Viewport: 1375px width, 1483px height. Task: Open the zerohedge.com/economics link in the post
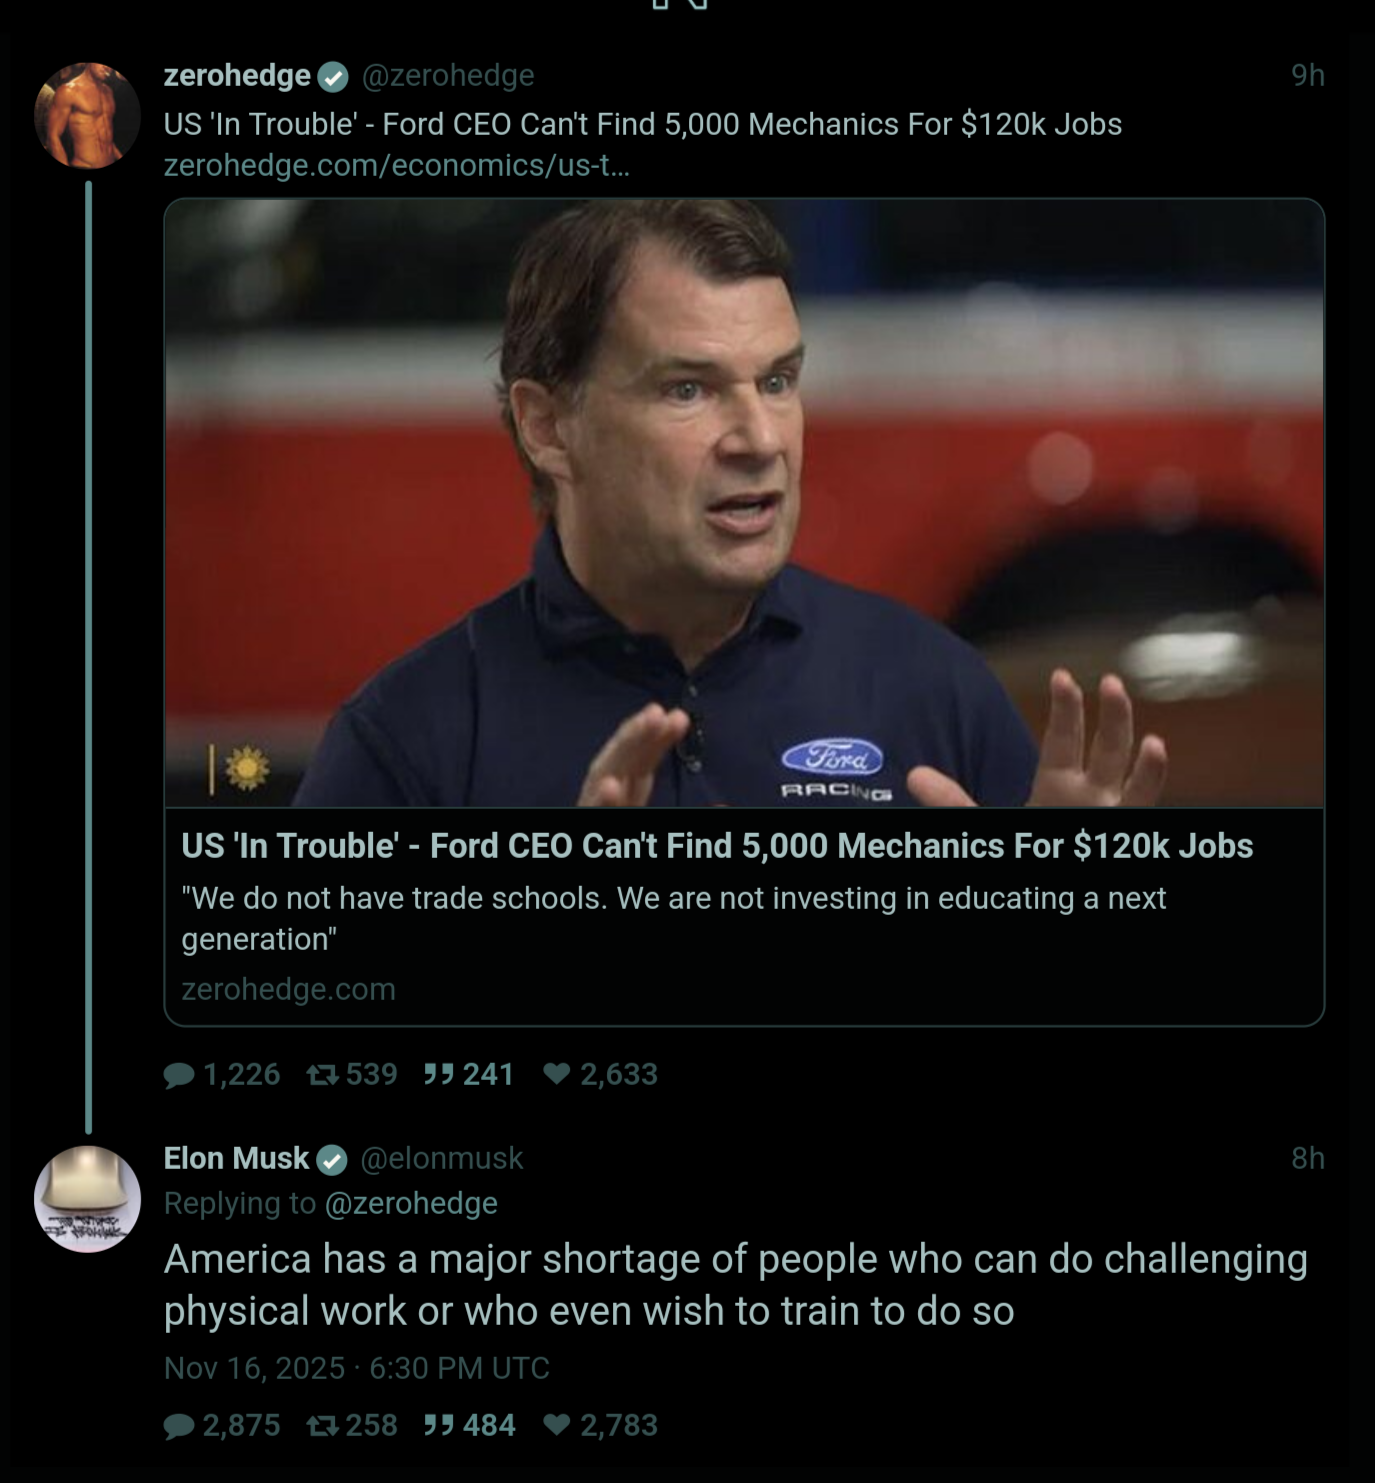coord(396,165)
